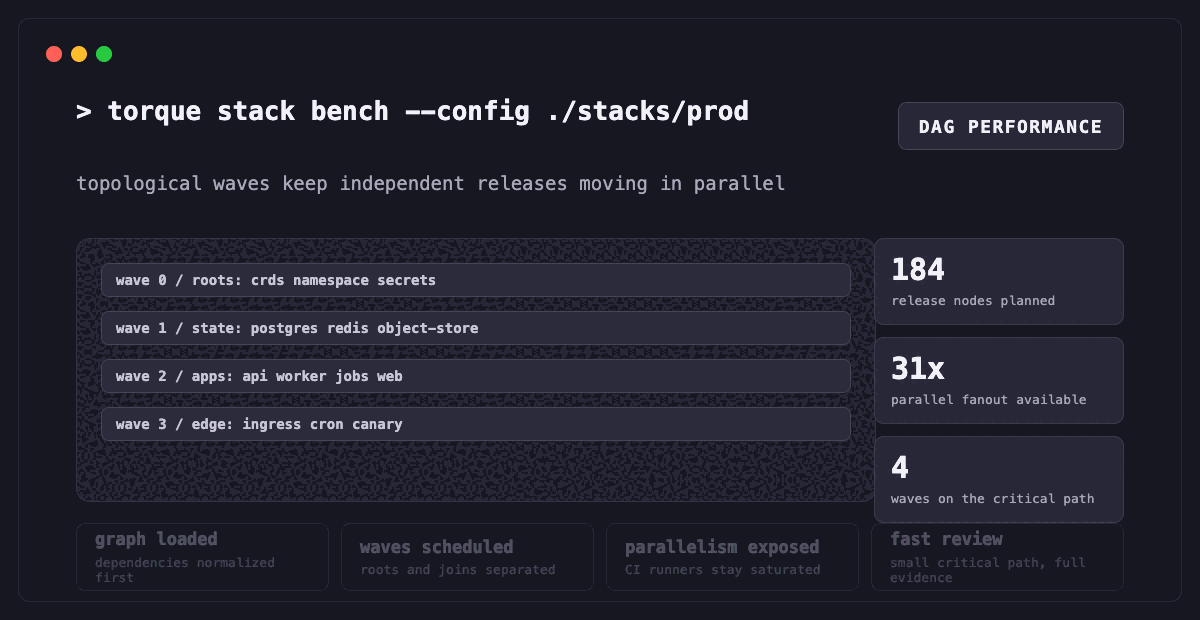Open the 184 release nodes planned card
This screenshot has height=620, width=1200.
click(x=999, y=281)
